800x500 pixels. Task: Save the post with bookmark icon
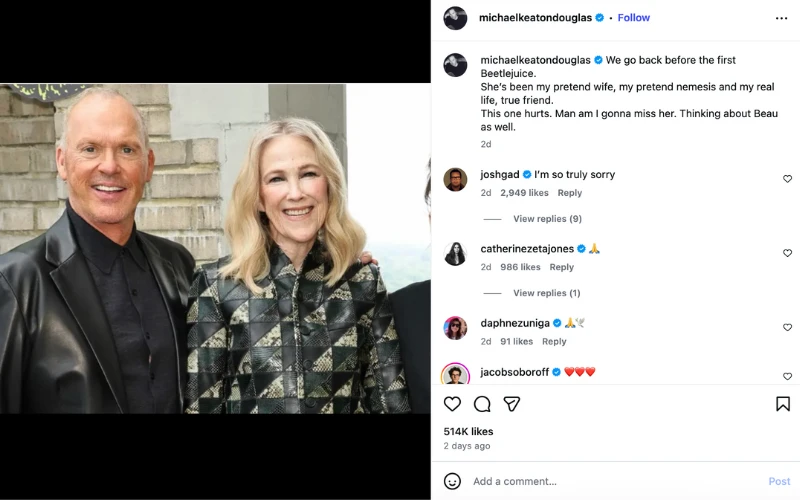pos(783,404)
